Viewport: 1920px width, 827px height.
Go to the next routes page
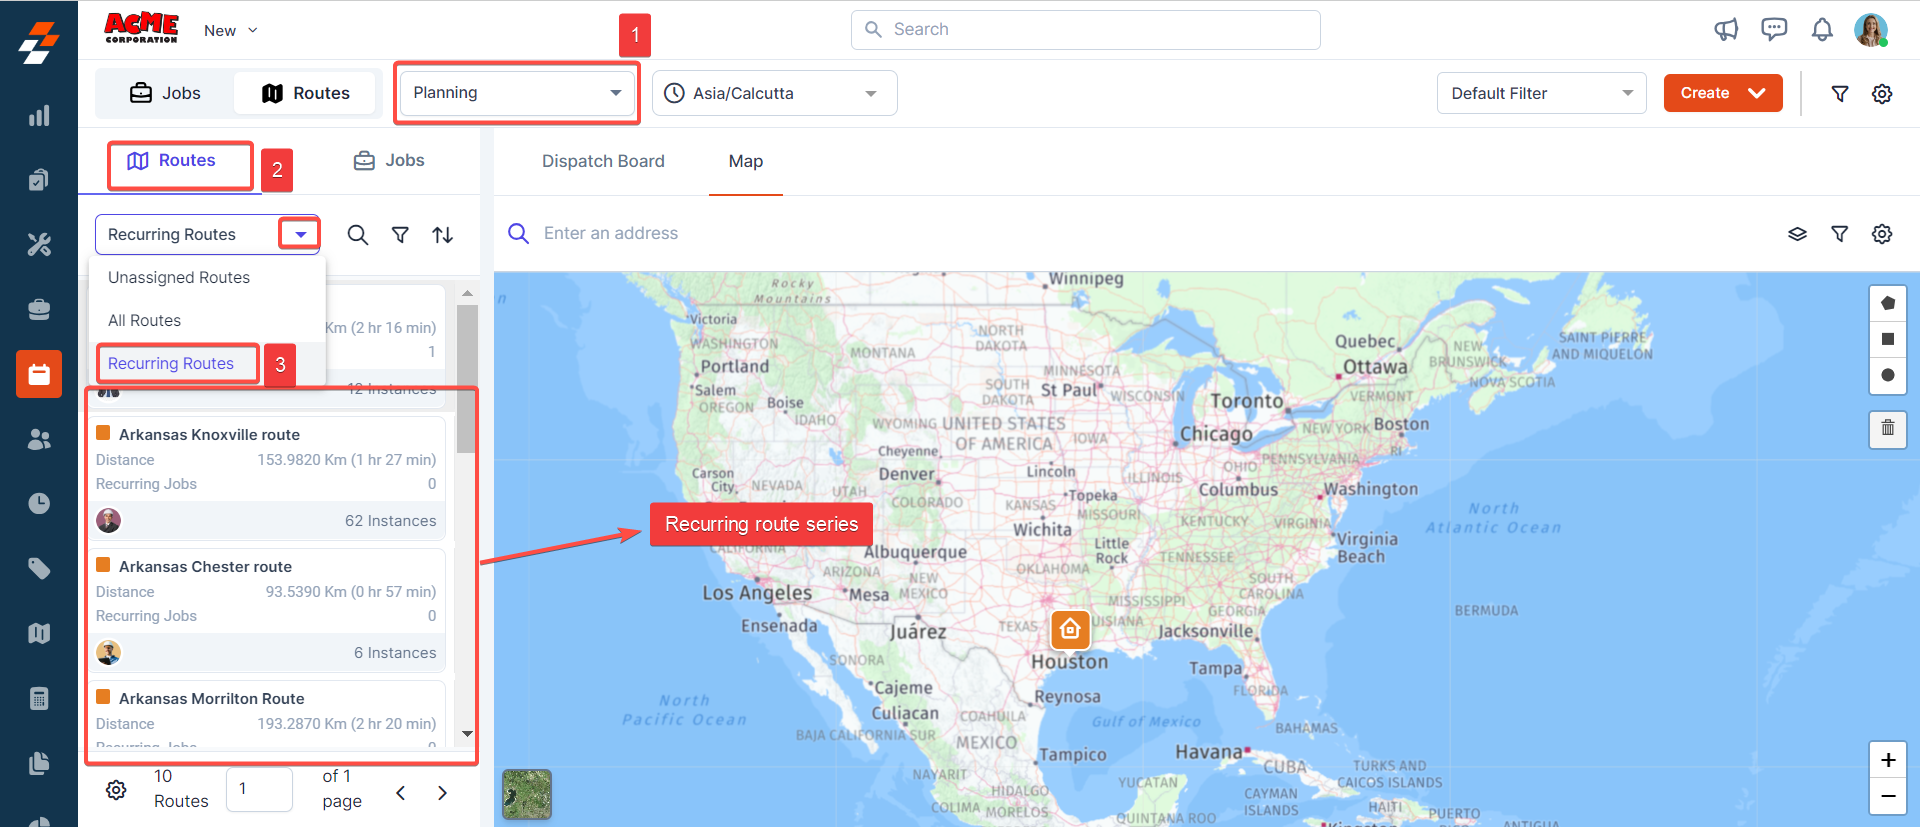coord(442,793)
